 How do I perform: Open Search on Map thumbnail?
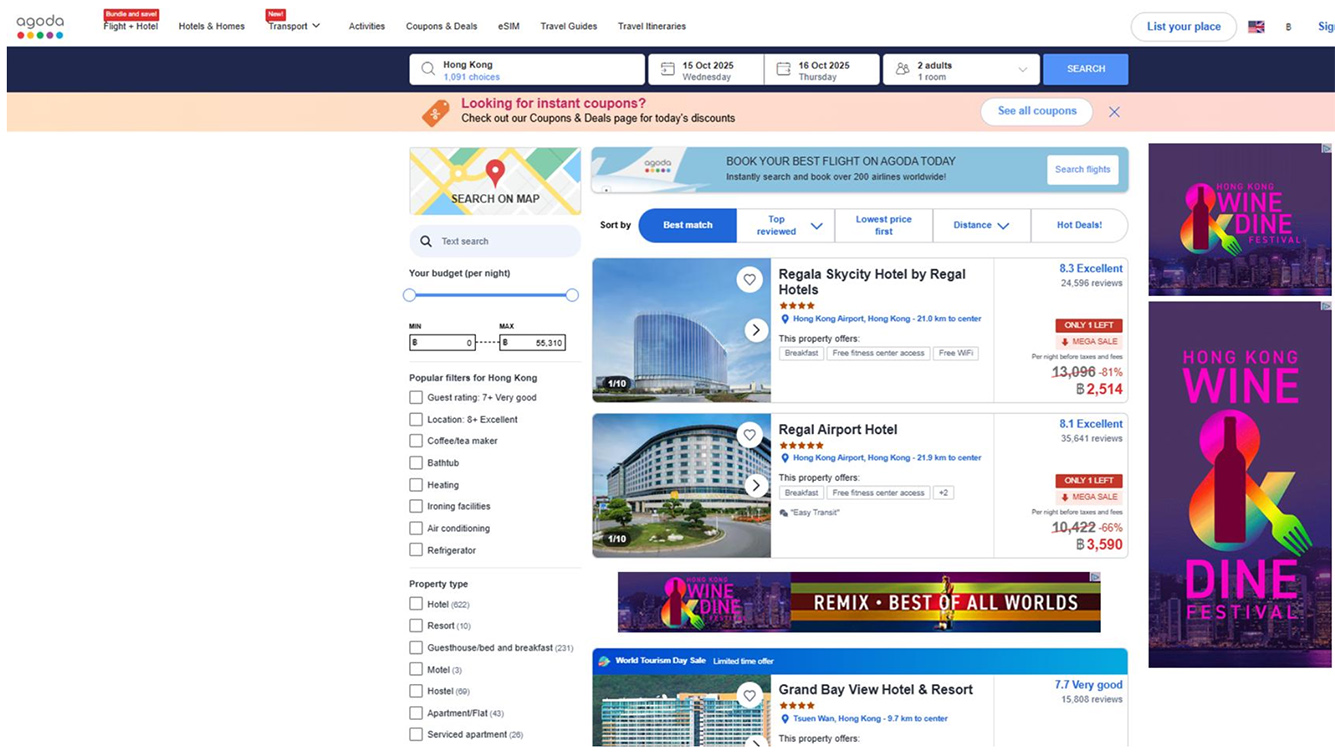495,181
